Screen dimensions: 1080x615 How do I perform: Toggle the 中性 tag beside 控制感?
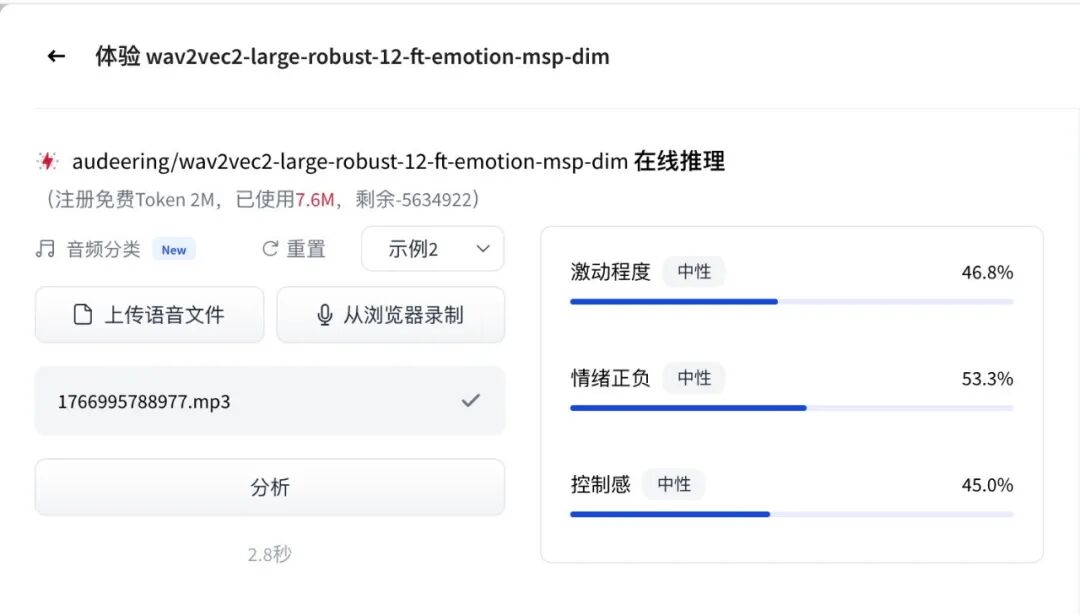click(674, 484)
